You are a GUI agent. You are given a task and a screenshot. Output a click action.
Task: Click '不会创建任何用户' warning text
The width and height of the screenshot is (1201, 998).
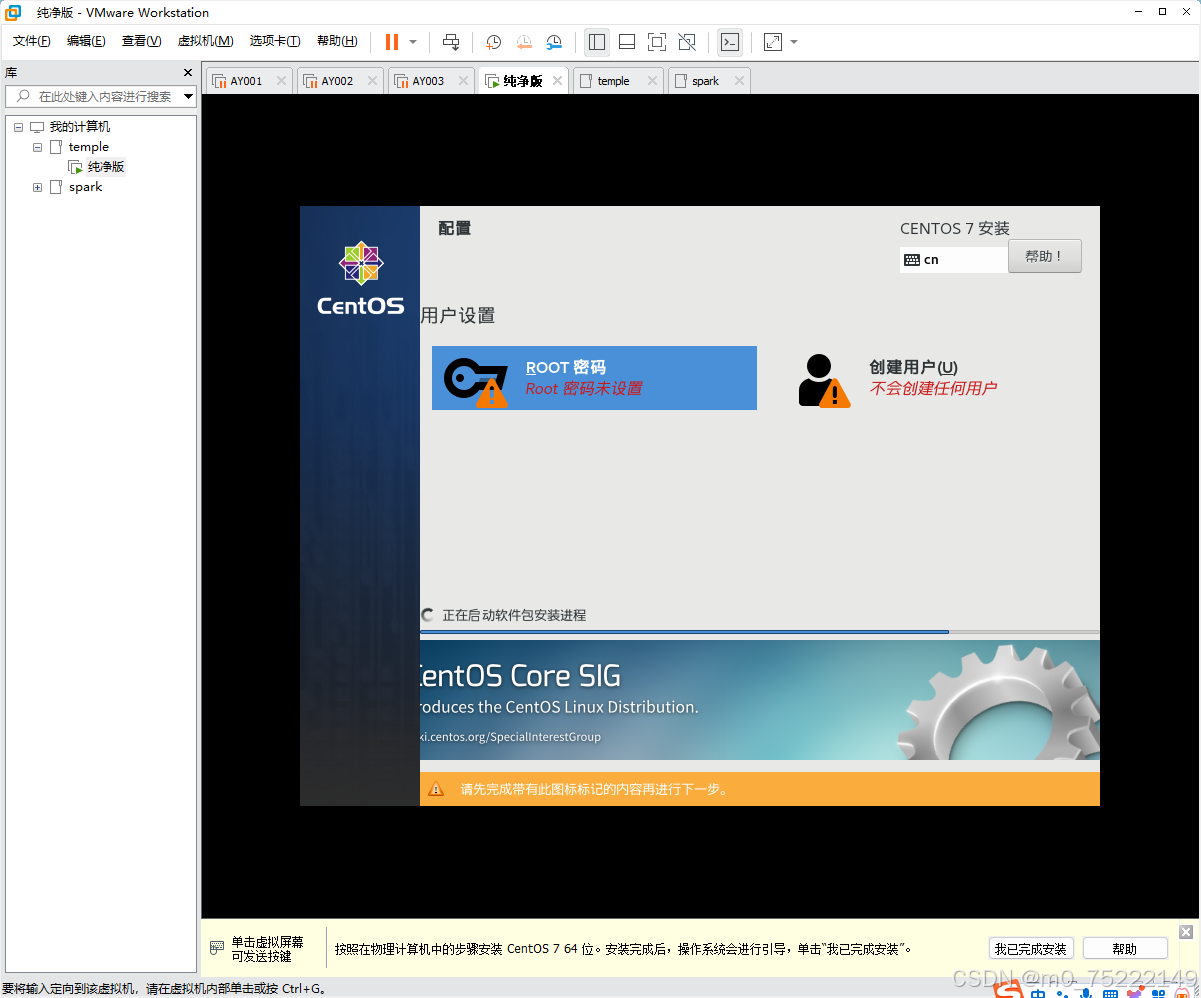point(933,389)
